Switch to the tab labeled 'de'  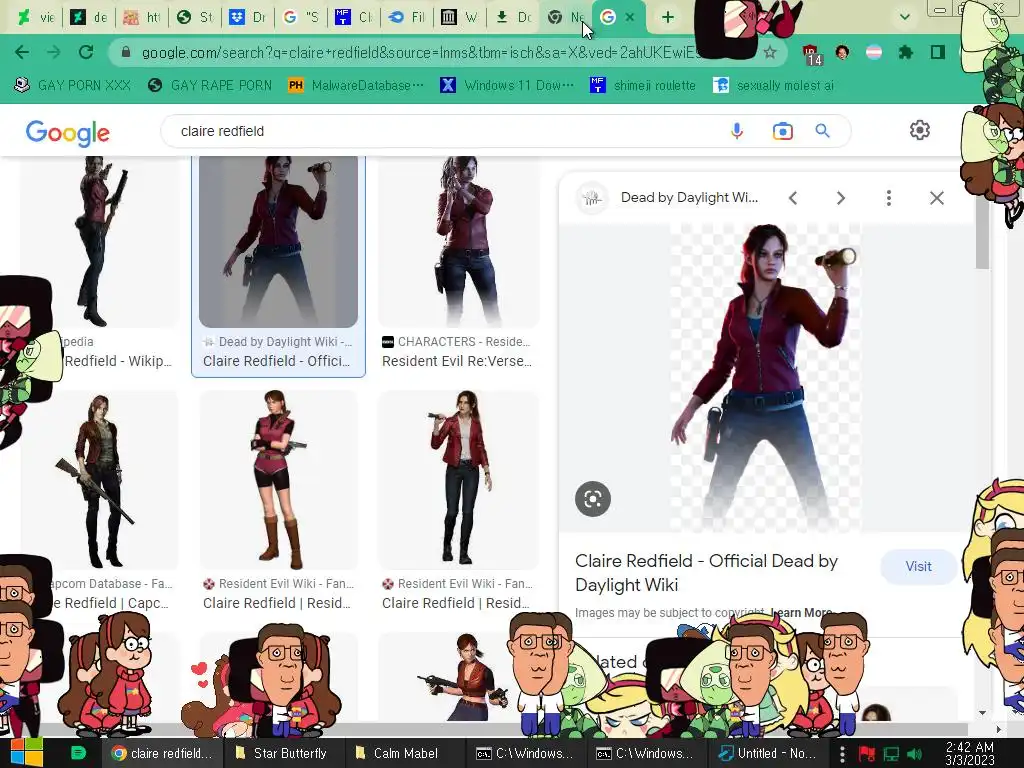(89, 18)
